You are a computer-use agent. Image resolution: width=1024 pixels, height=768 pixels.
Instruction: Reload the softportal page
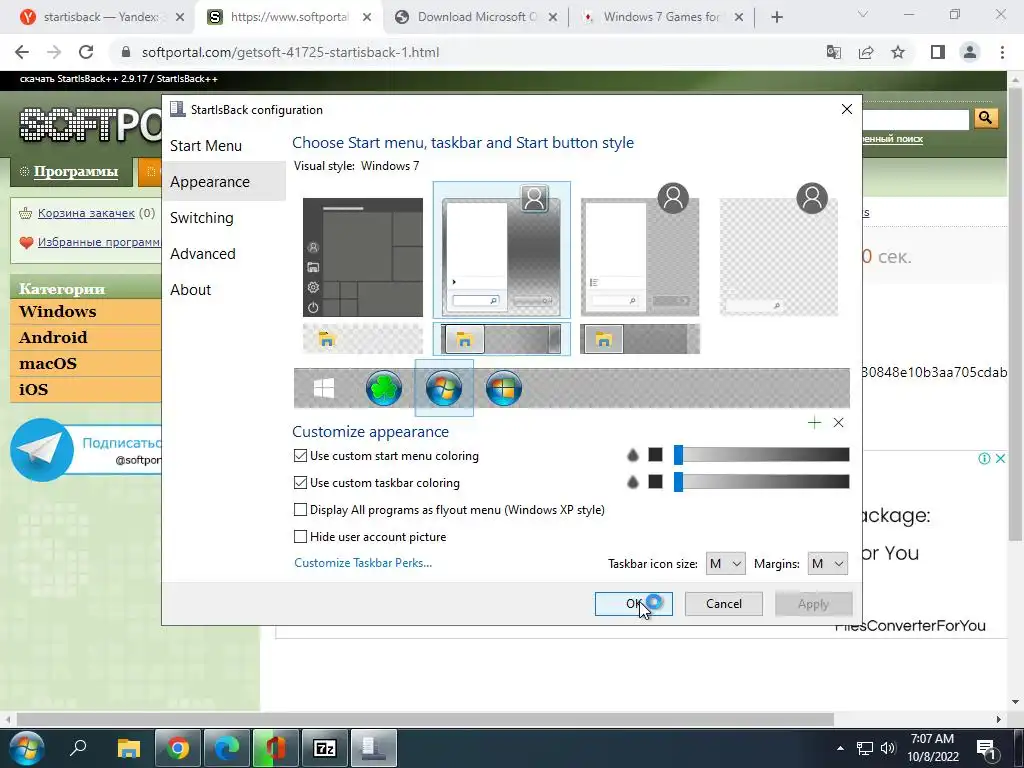86,52
